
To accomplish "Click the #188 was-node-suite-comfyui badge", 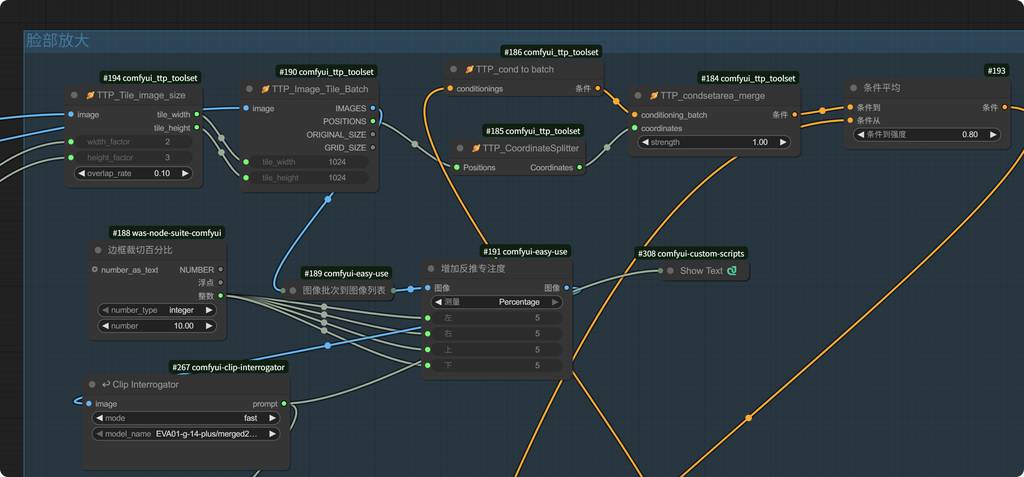I will [x=167, y=233].
